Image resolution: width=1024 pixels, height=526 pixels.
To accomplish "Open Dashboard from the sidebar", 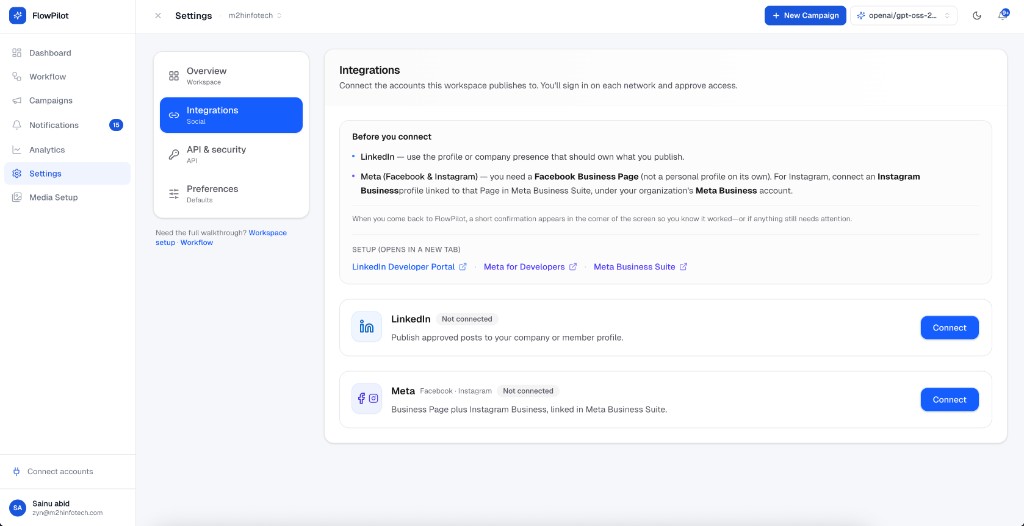I will pos(67,53).
